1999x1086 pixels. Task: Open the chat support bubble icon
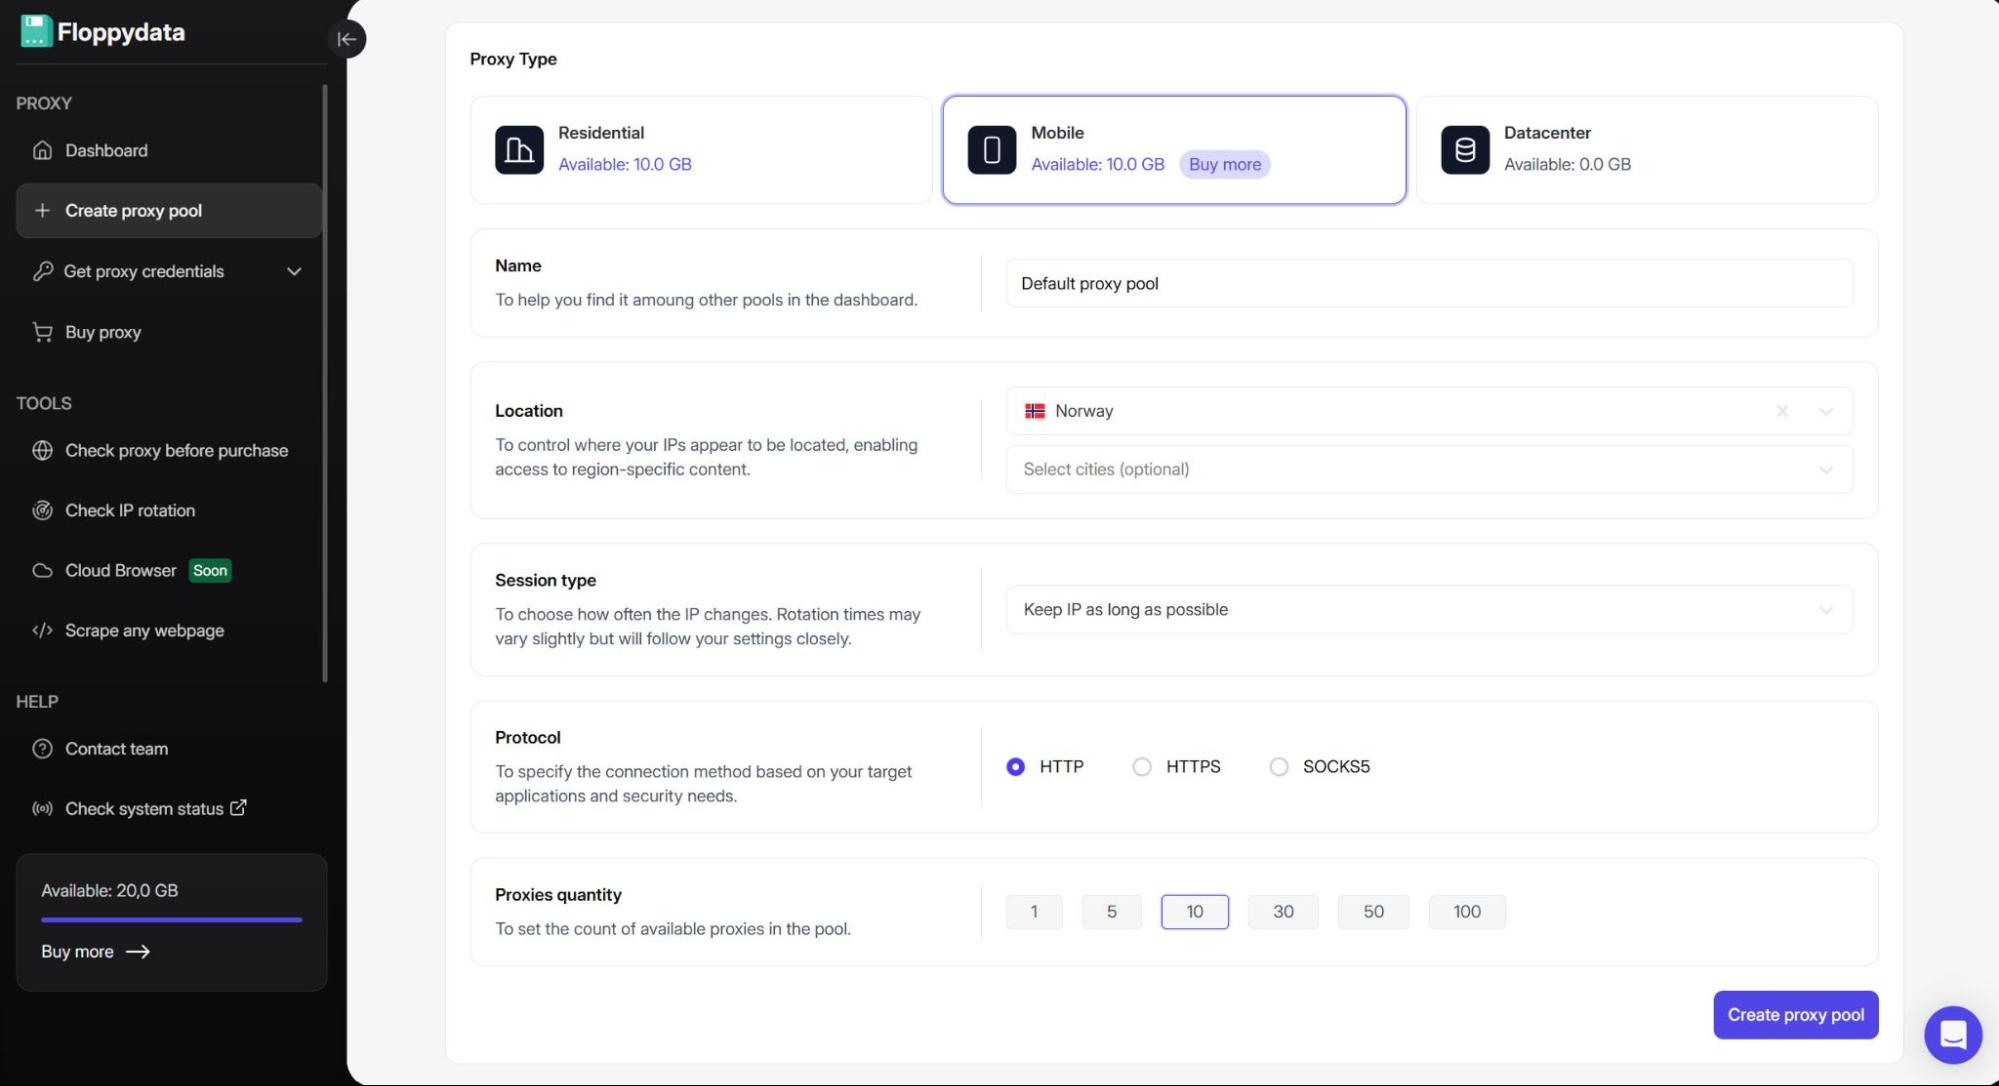[x=1952, y=1034]
